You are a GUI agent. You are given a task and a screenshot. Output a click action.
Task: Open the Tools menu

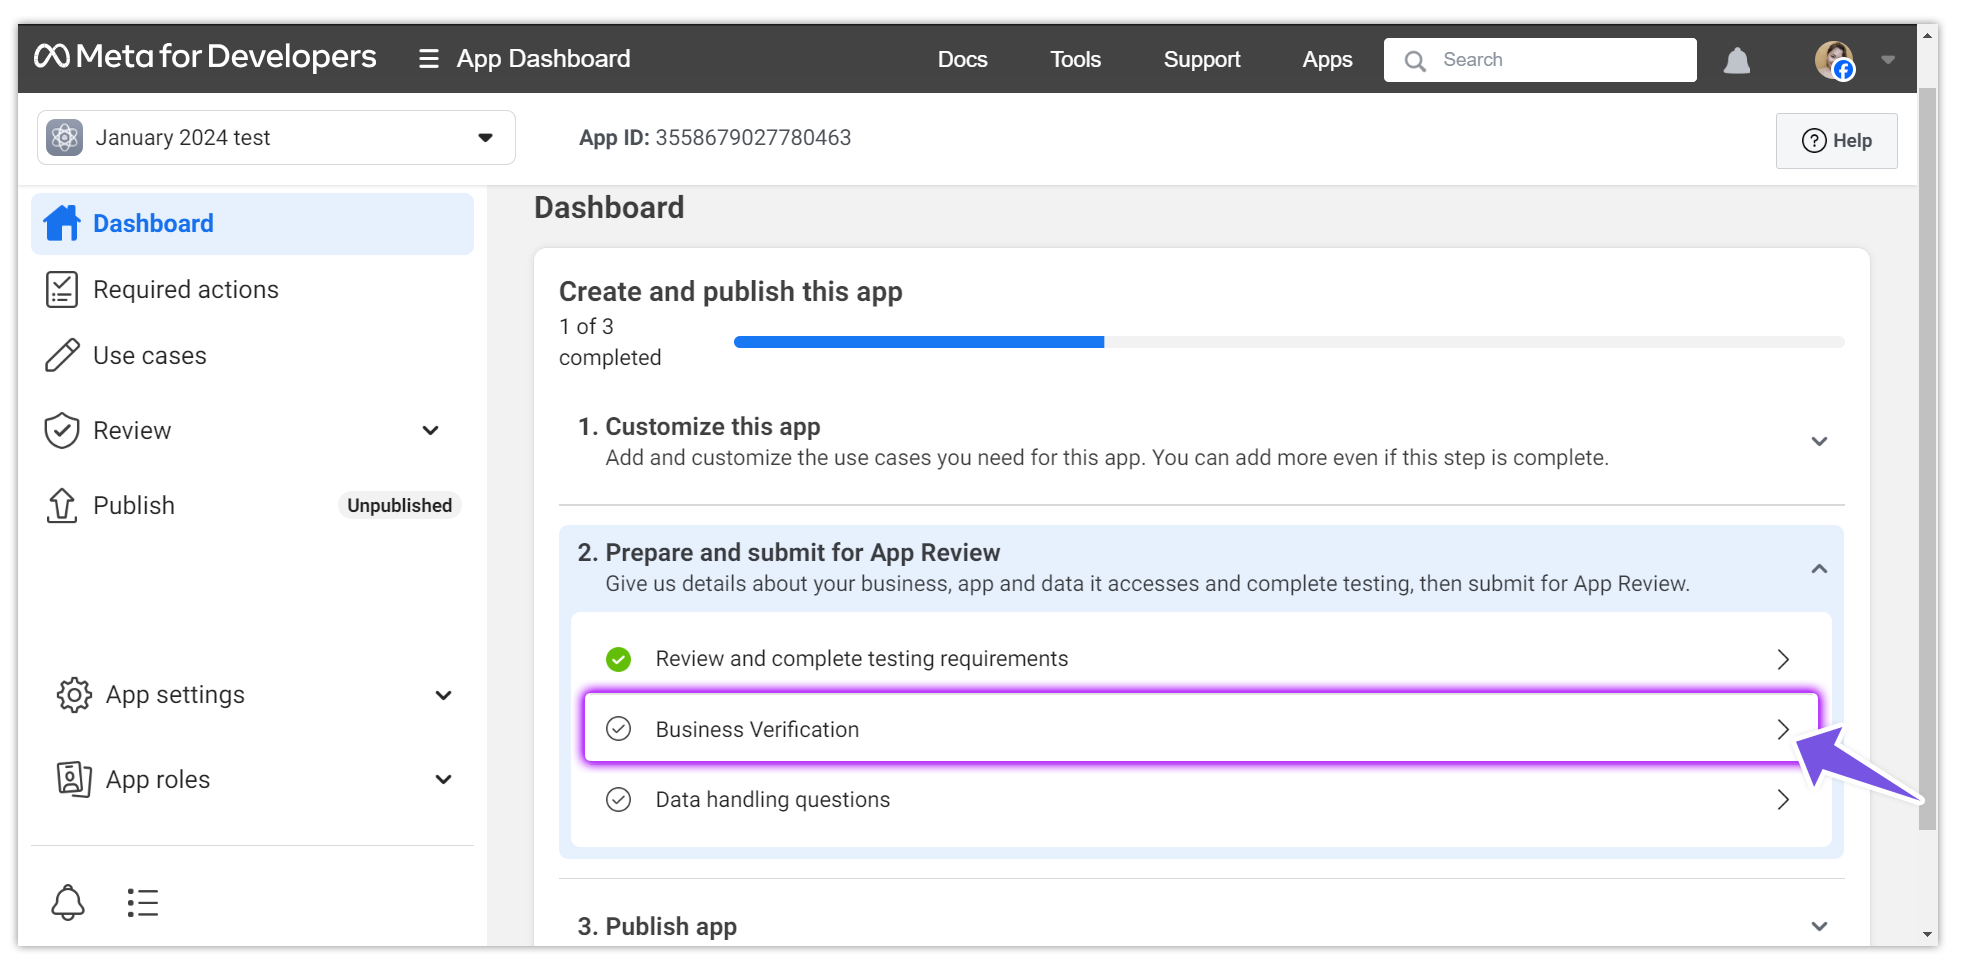pyautogui.click(x=1075, y=60)
